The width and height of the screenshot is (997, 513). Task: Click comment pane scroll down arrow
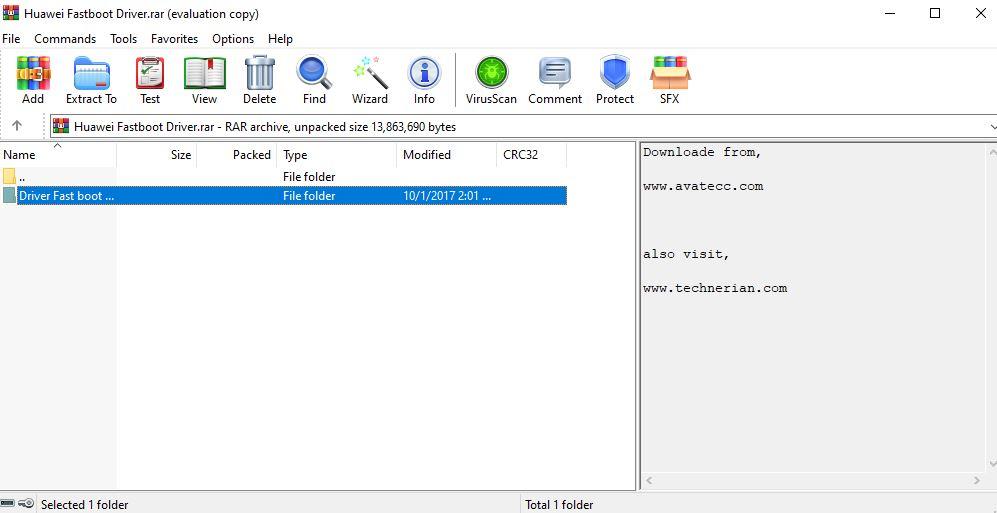click(x=992, y=464)
